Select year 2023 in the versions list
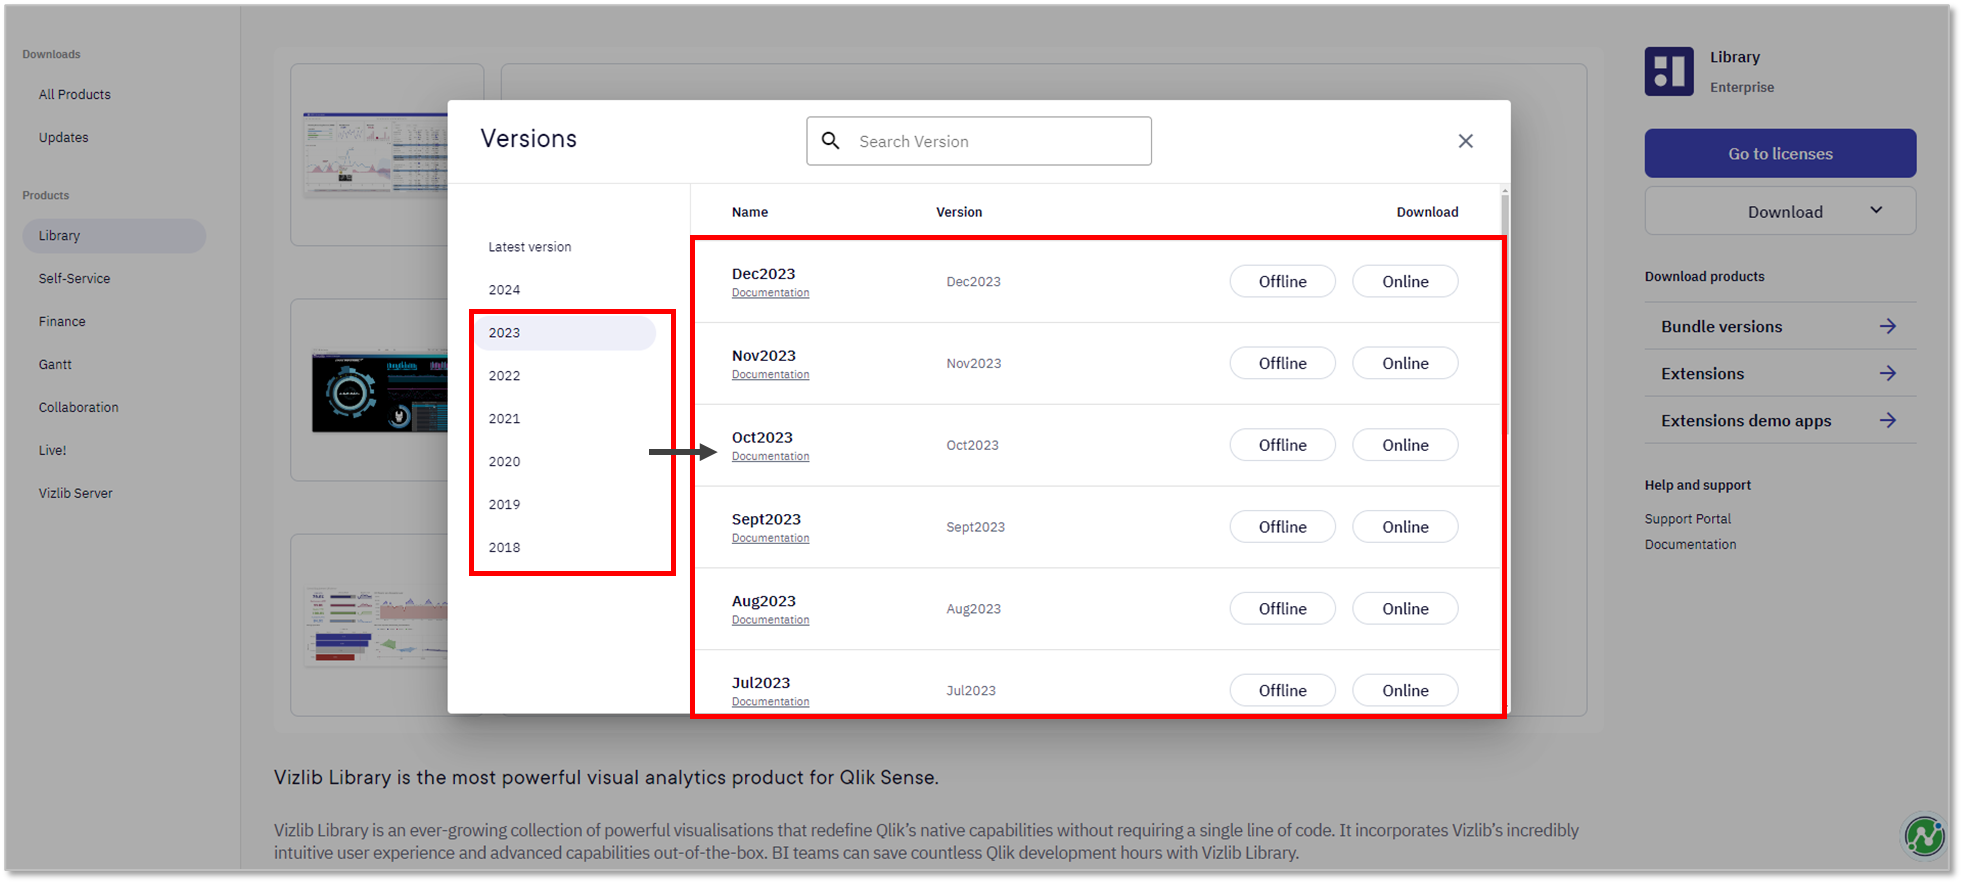This screenshot has width=1963, height=884. (x=565, y=333)
